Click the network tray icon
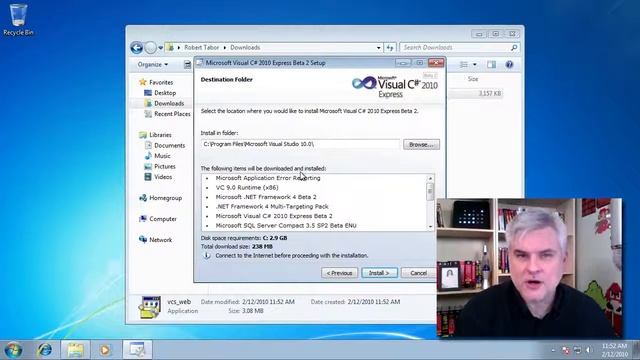Viewport: 640px width, 360px height. 577,350
